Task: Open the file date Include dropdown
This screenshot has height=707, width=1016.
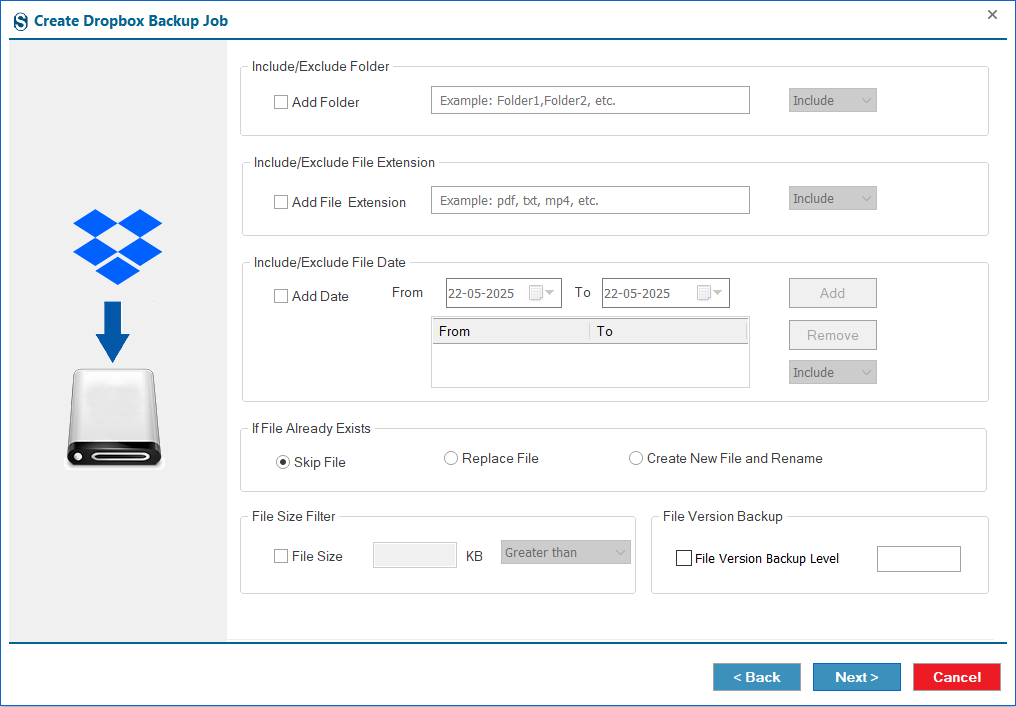Action: pyautogui.click(x=833, y=372)
